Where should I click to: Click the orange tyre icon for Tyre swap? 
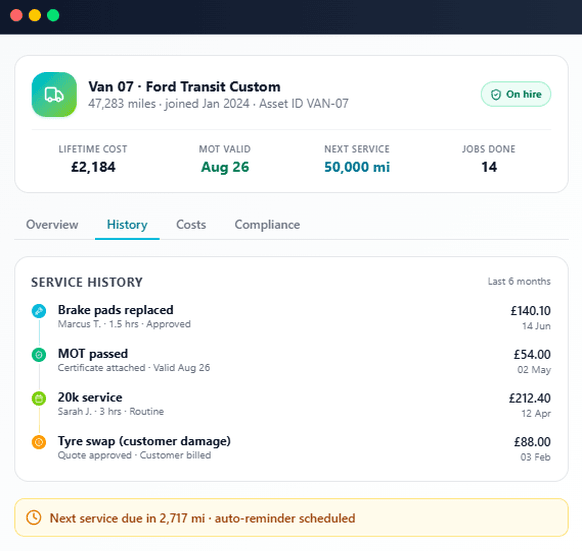coord(39,442)
